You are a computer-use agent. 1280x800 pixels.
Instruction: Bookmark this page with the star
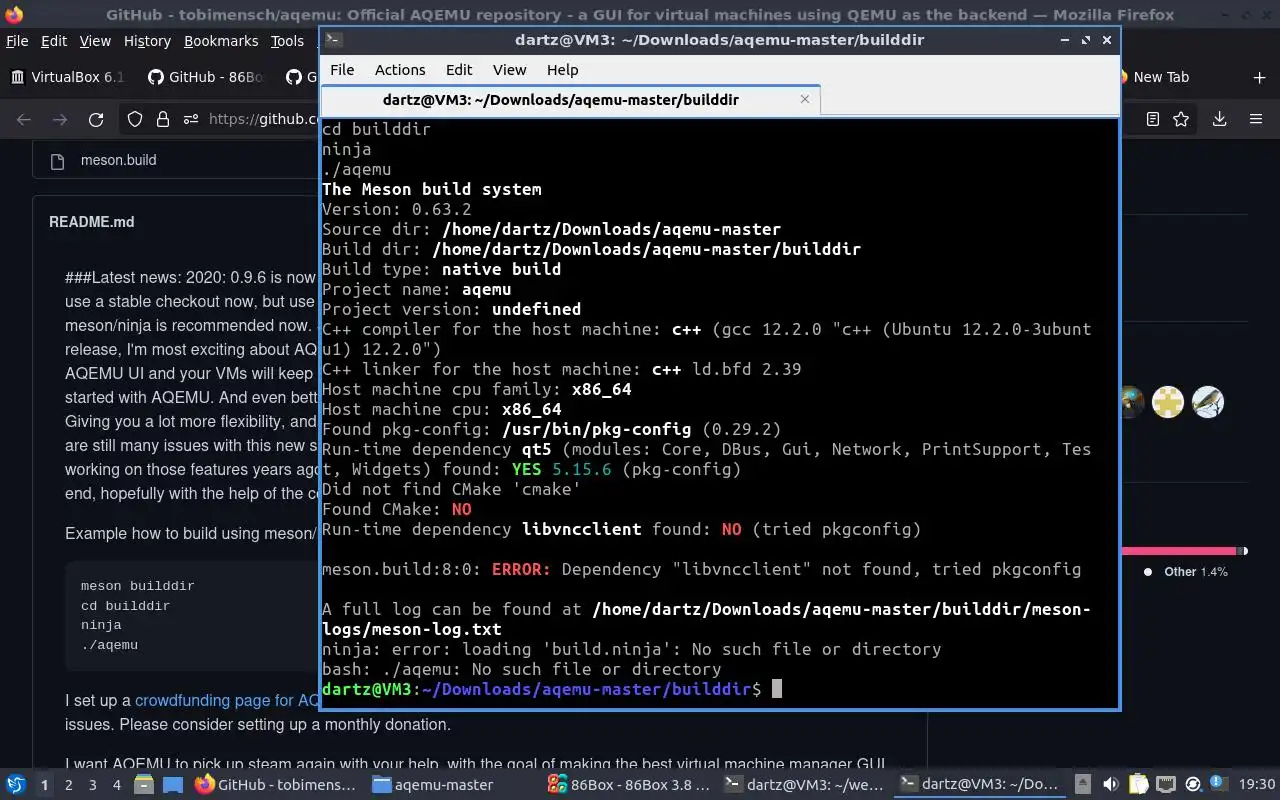1181,119
